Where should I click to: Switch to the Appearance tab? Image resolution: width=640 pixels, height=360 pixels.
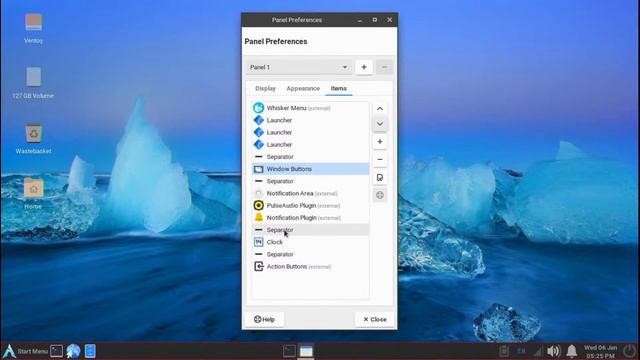pyautogui.click(x=303, y=89)
